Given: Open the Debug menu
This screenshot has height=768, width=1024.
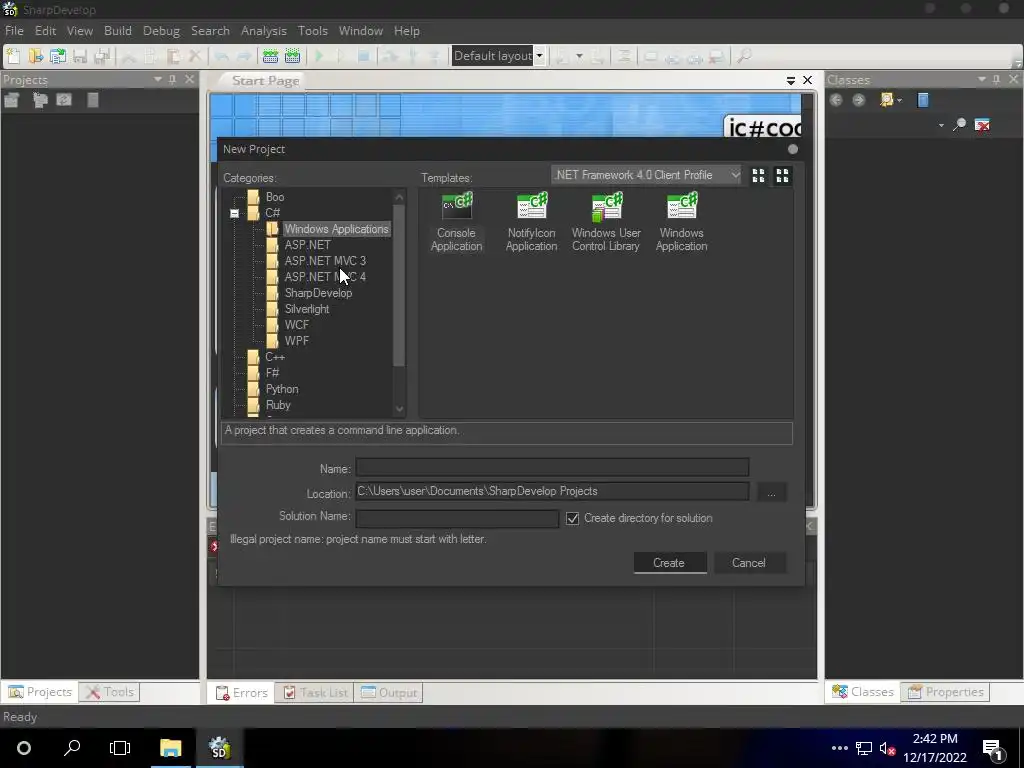Looking at the screenshot, I should [x=161, y=31].
